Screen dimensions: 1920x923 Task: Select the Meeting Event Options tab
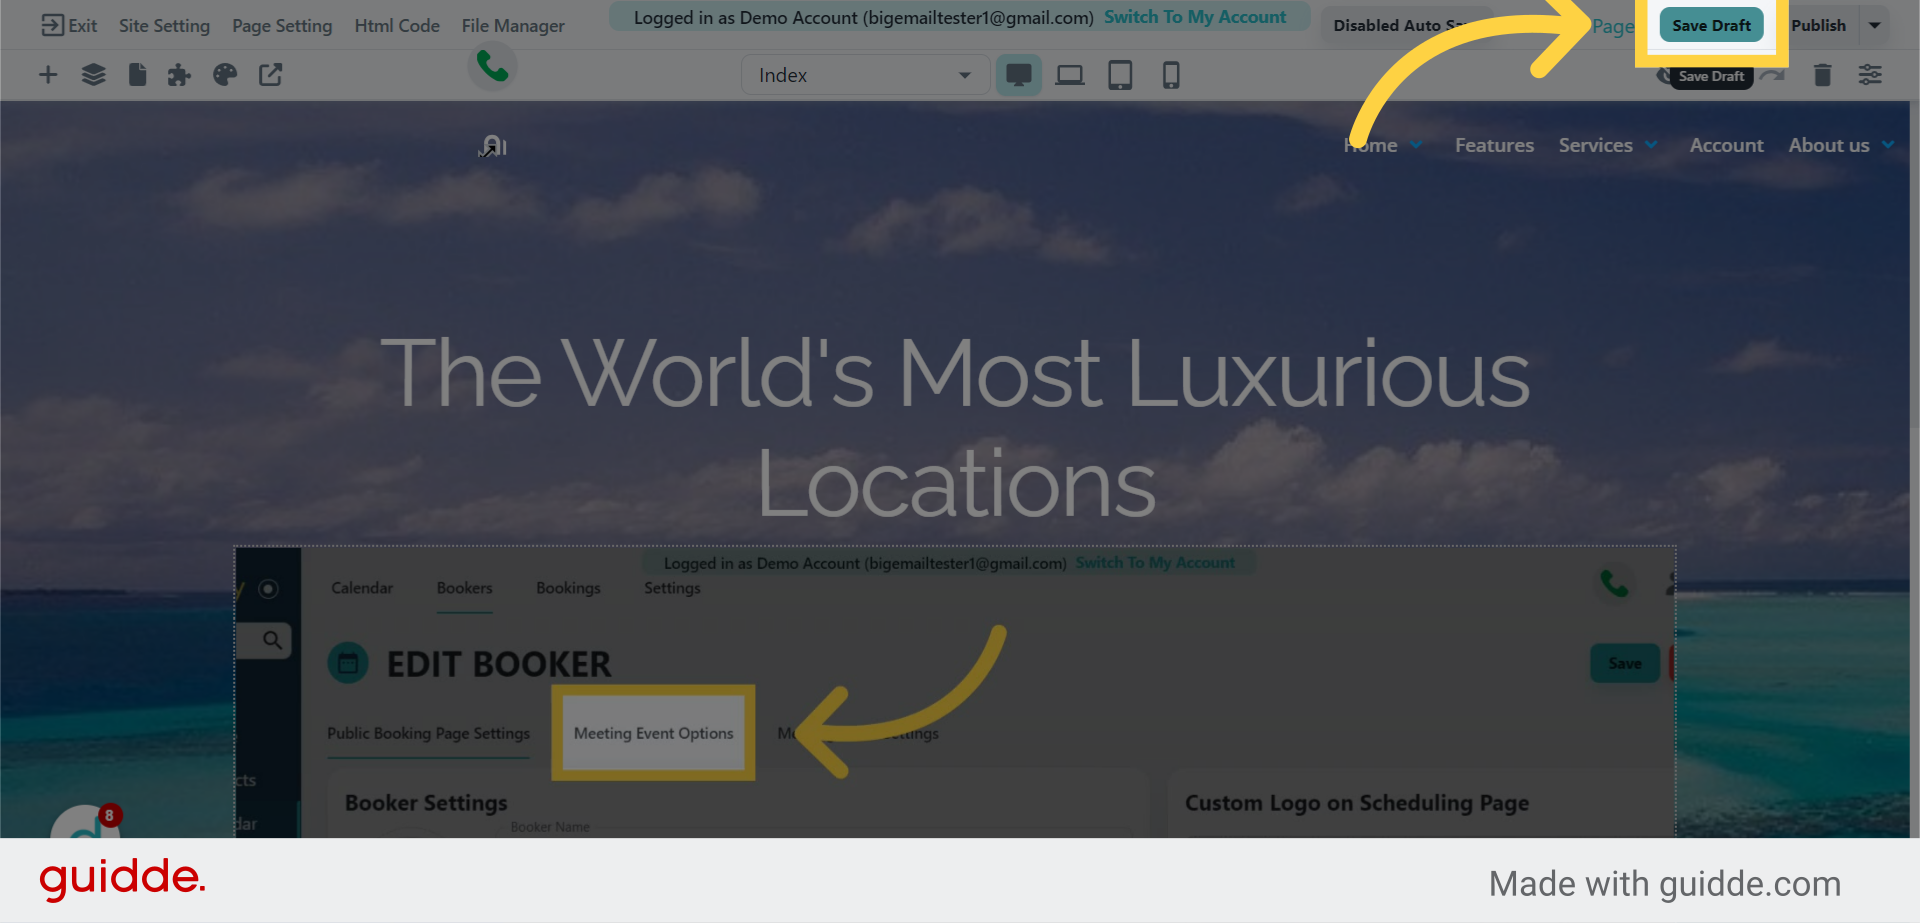[653, 733]
